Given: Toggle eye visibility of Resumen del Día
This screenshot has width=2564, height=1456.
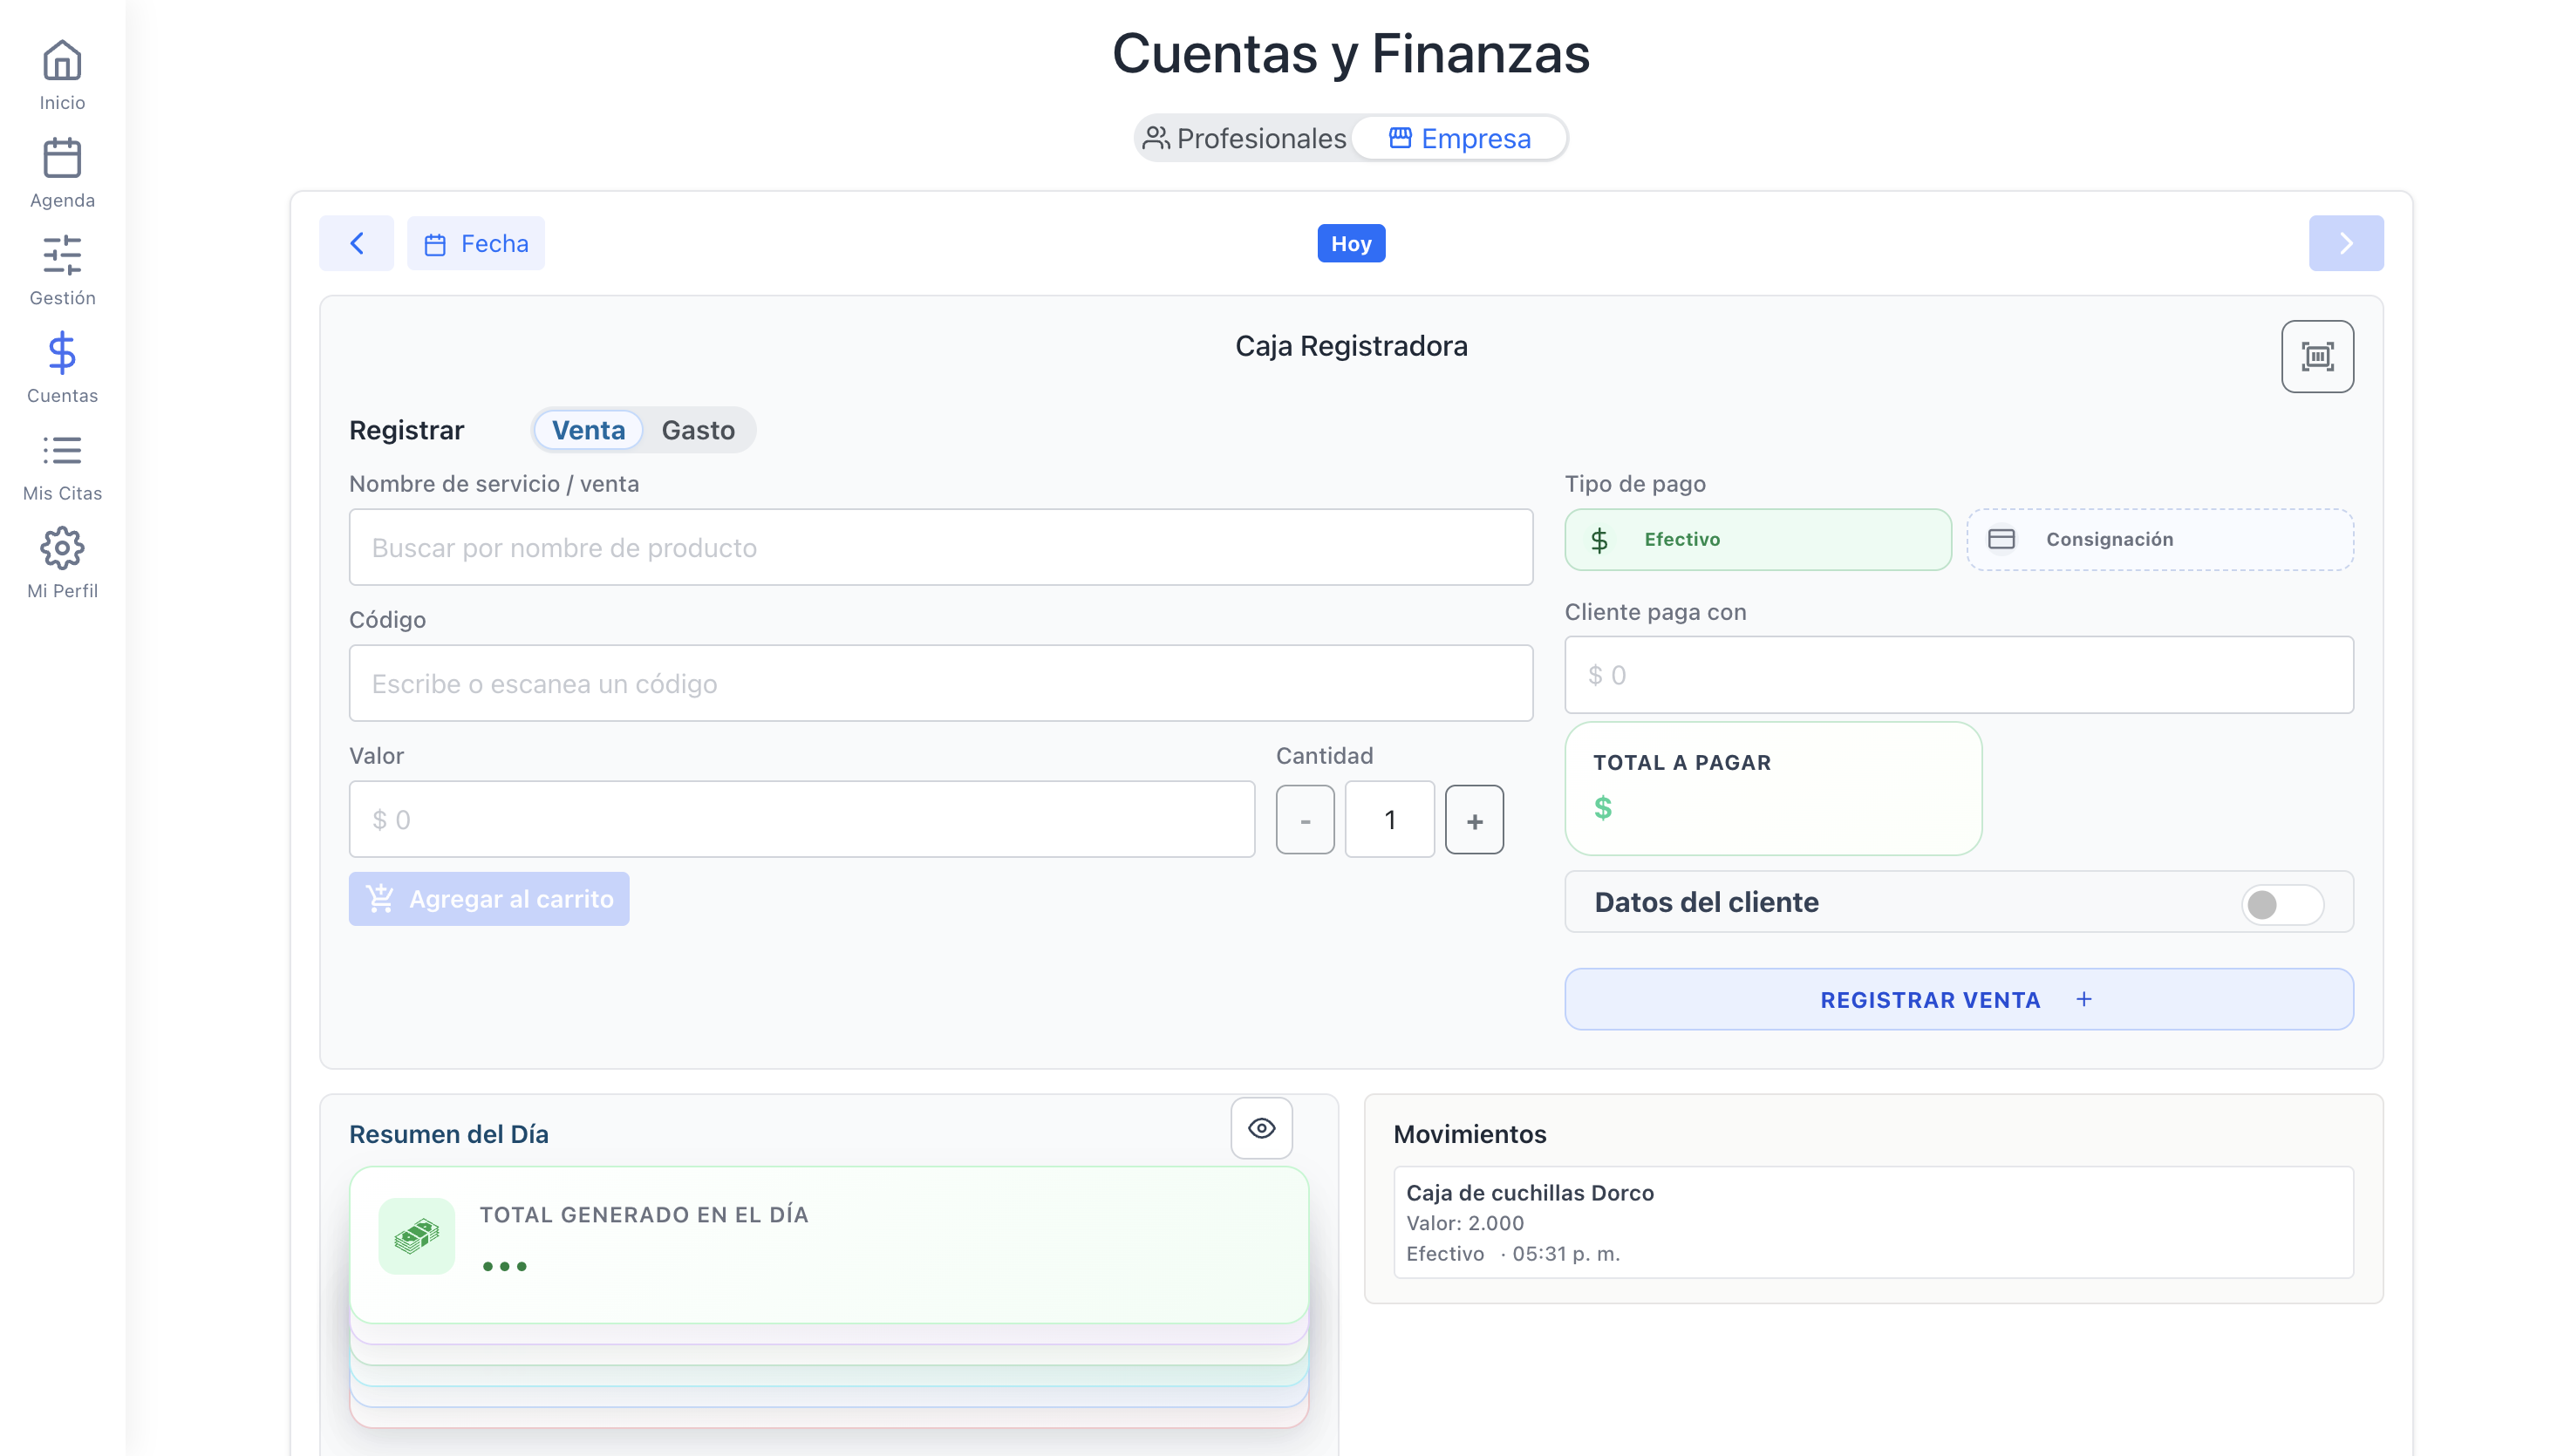Looking at the screenshot, I should [x=1261, y=1128].
